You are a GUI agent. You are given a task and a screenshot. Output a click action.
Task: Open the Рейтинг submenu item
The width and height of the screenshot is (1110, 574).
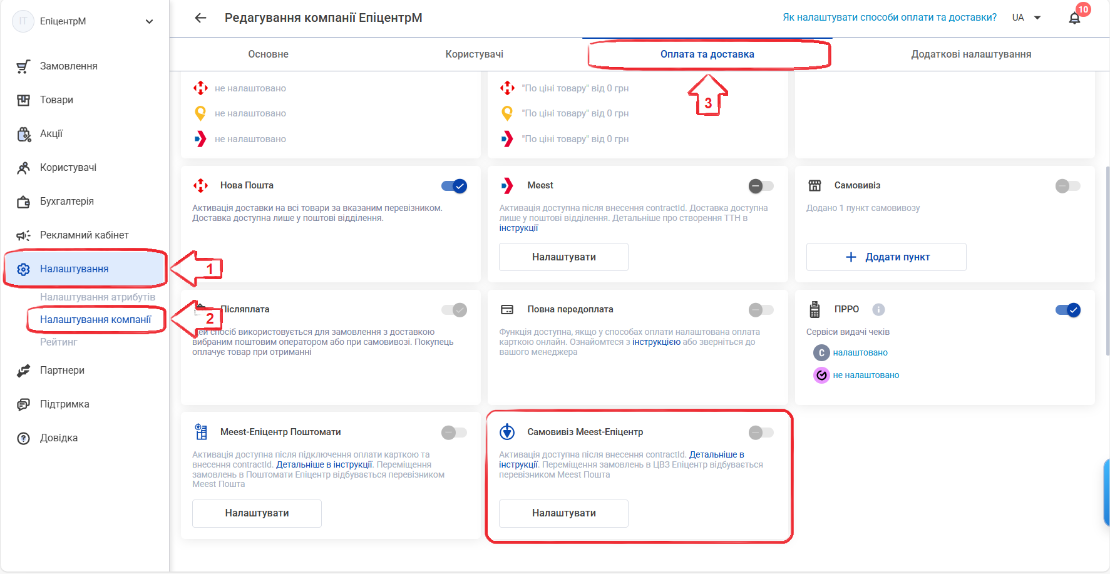pyautogui.click(x=58, y=342)
